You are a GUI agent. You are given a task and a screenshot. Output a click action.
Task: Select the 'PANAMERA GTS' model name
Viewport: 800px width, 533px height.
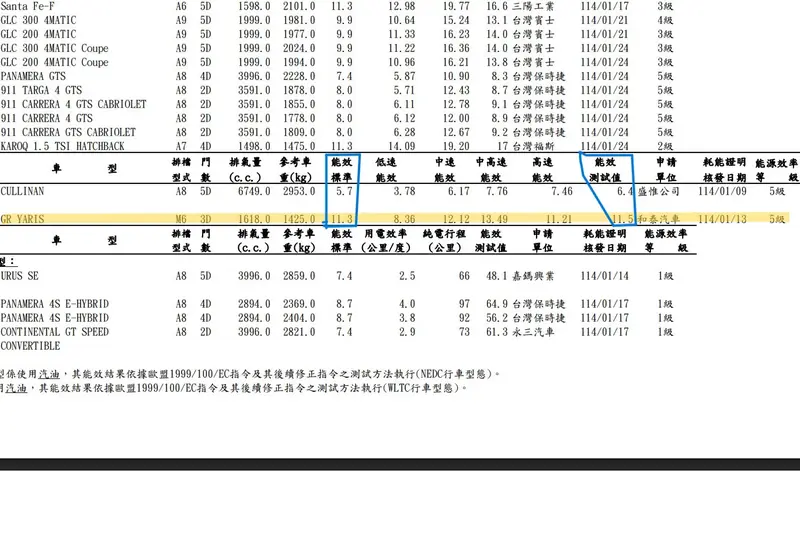[33, 76]
